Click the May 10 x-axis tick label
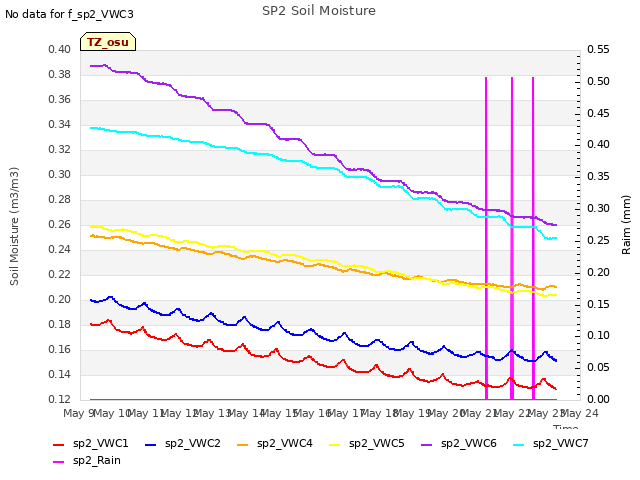Viewport: 640px width, 480px height. [112, 413]
